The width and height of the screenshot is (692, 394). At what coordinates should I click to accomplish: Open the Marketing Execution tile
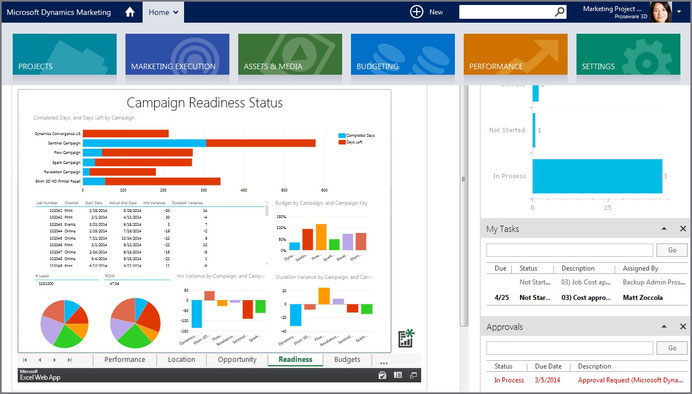[x=177, y=54]
